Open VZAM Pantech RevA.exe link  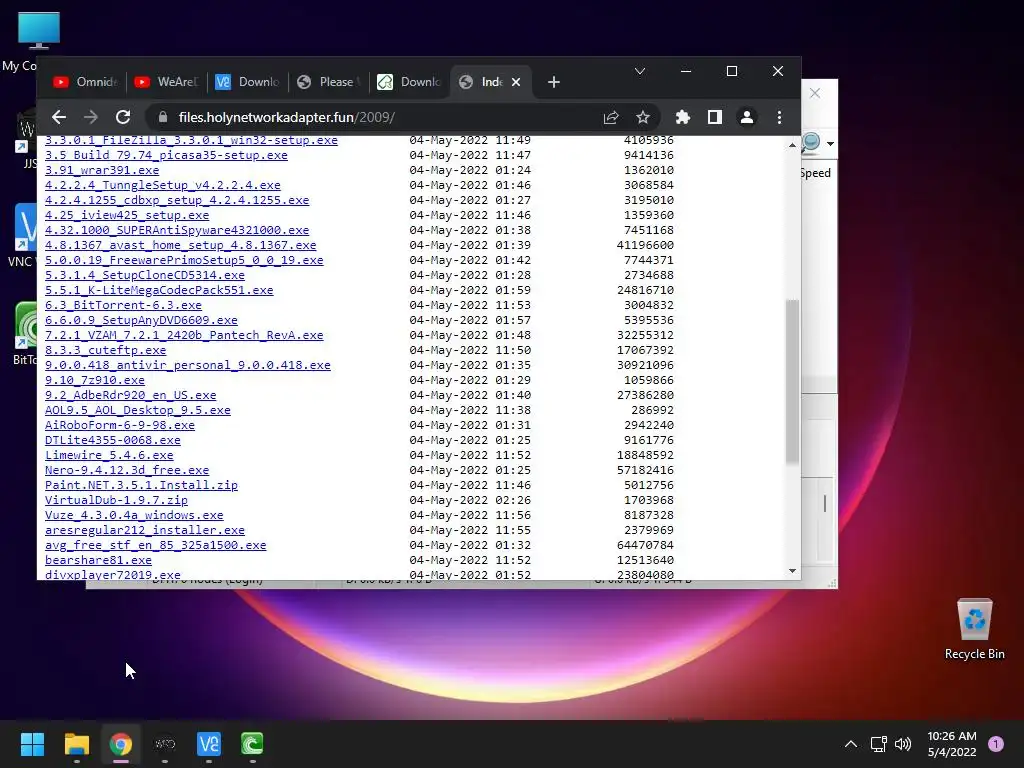click(184, 336)
